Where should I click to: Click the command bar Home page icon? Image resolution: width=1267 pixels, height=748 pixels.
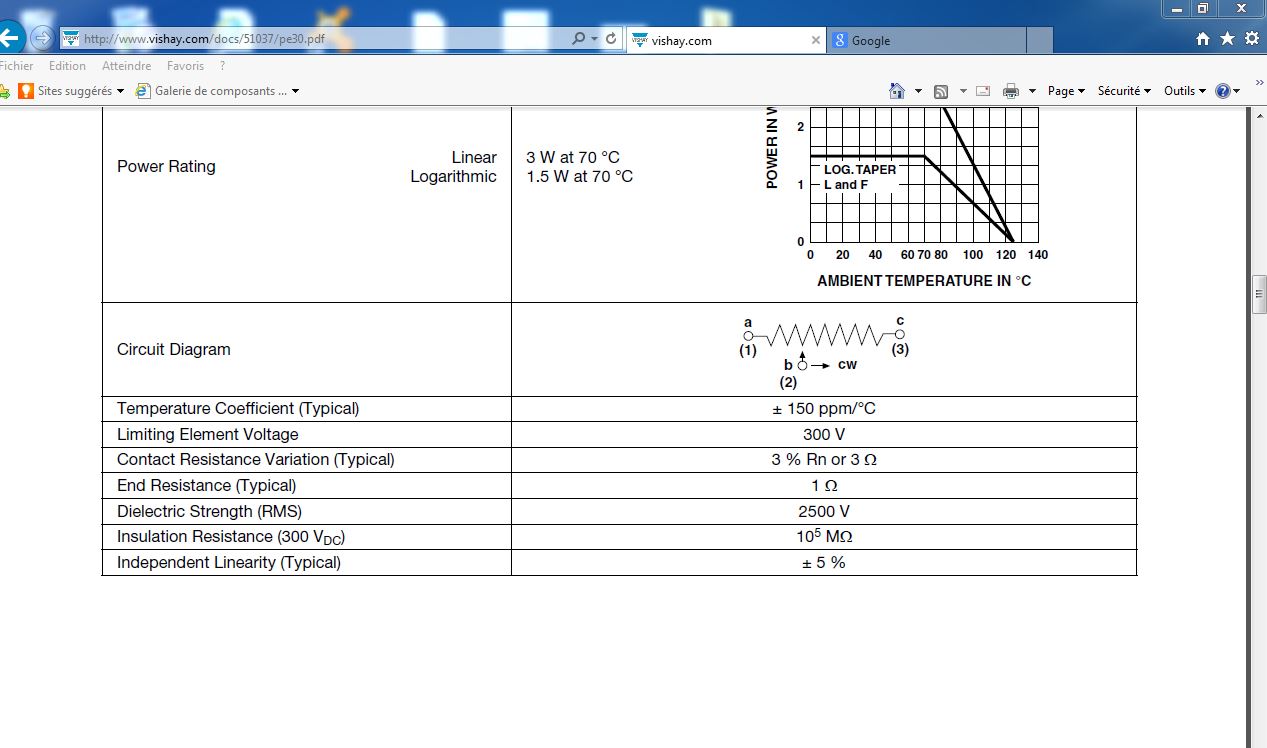(x=897, y=91)
